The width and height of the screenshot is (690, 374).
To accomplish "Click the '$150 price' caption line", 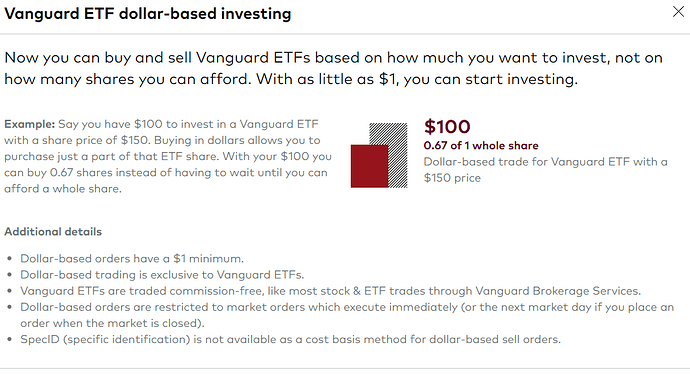I will (x=452, y=178).
